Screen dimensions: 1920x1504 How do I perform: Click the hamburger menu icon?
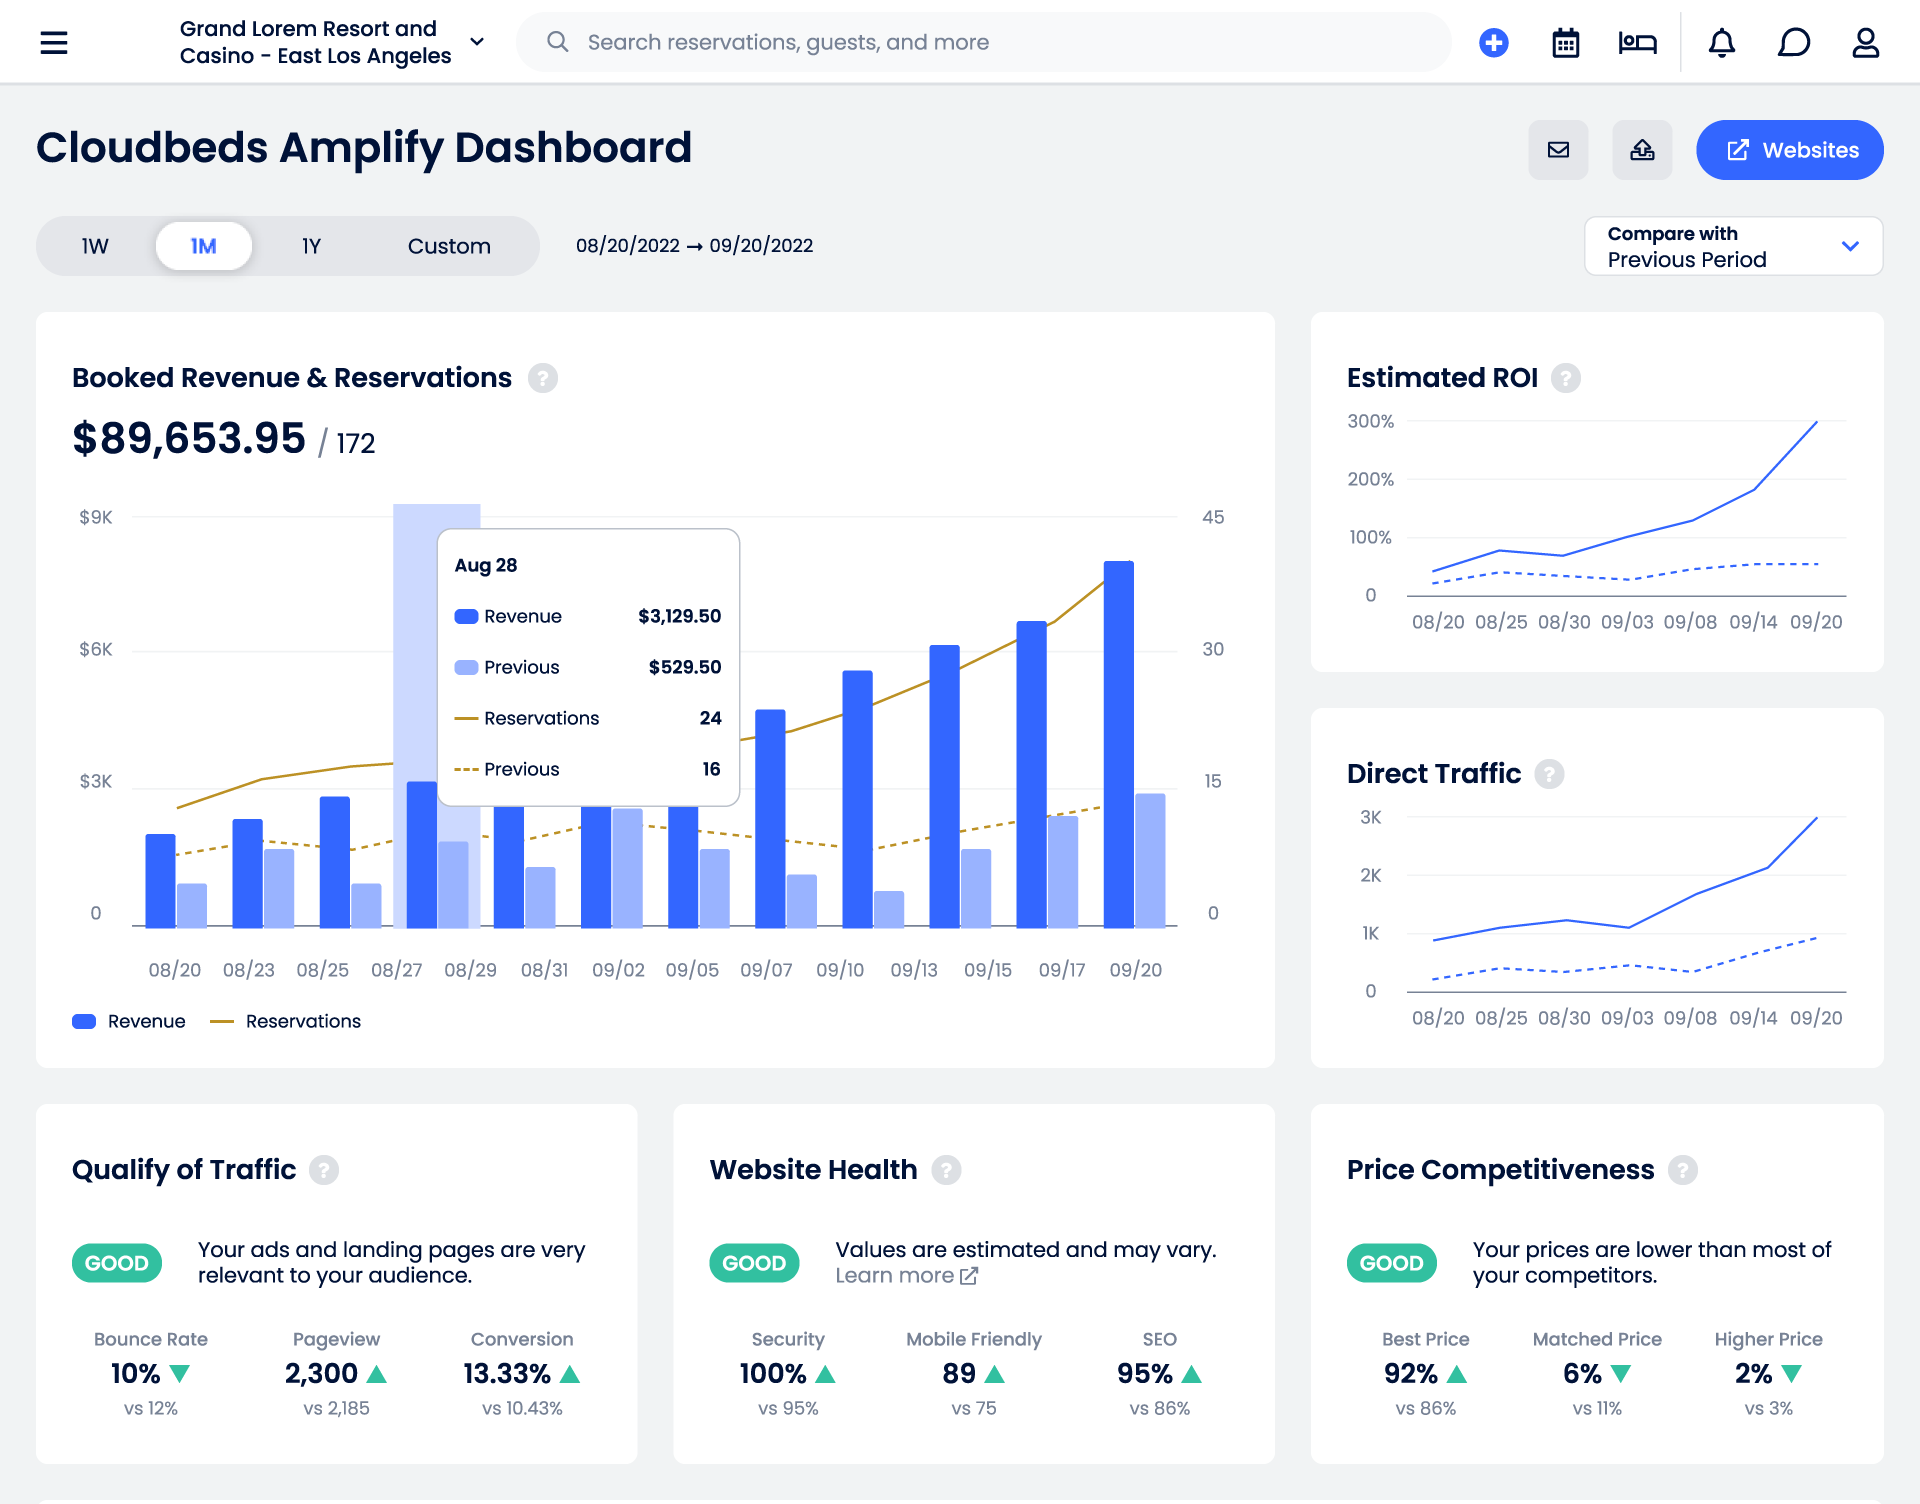pos(55,42)
